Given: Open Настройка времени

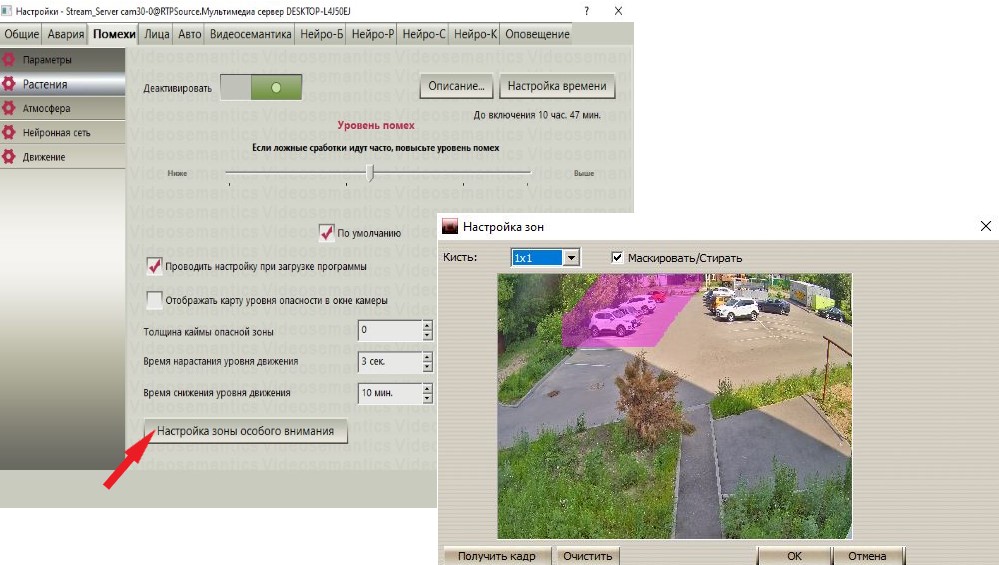Looking at the screenshot, I should (x=557, y=86).
